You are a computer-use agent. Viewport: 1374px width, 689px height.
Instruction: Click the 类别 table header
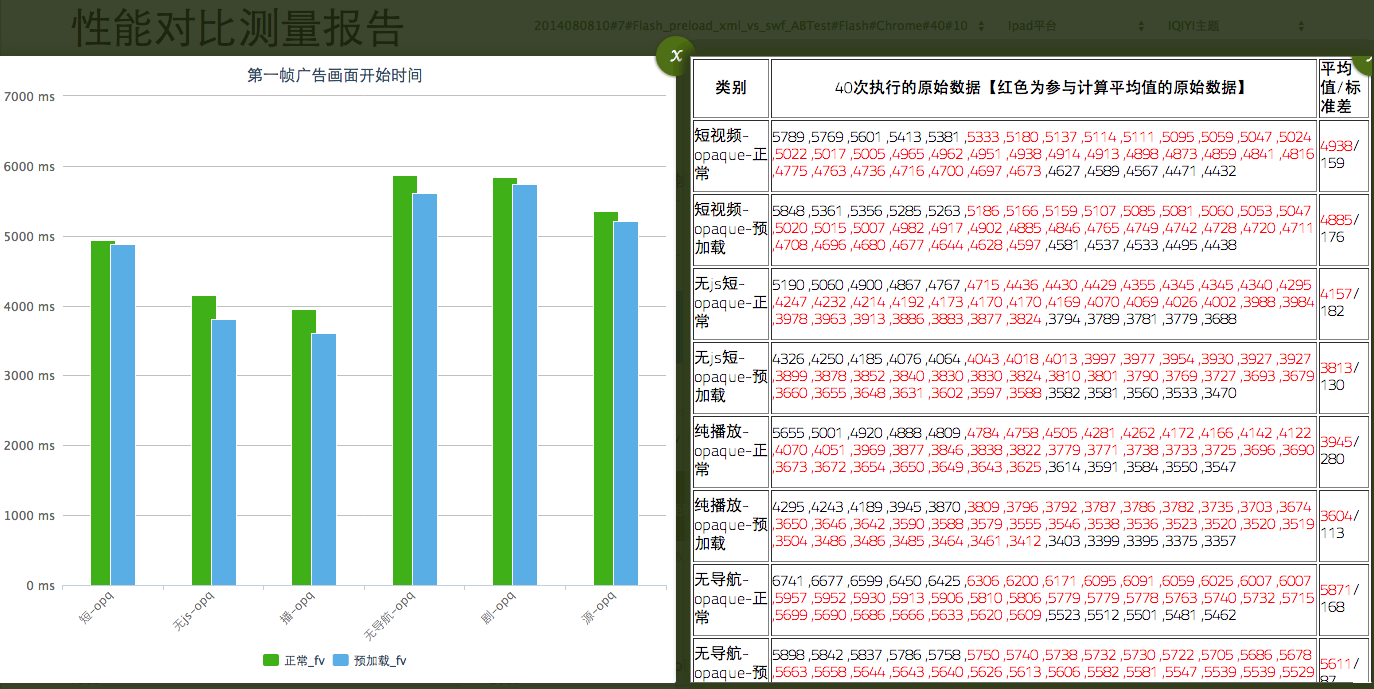point(729,88)
